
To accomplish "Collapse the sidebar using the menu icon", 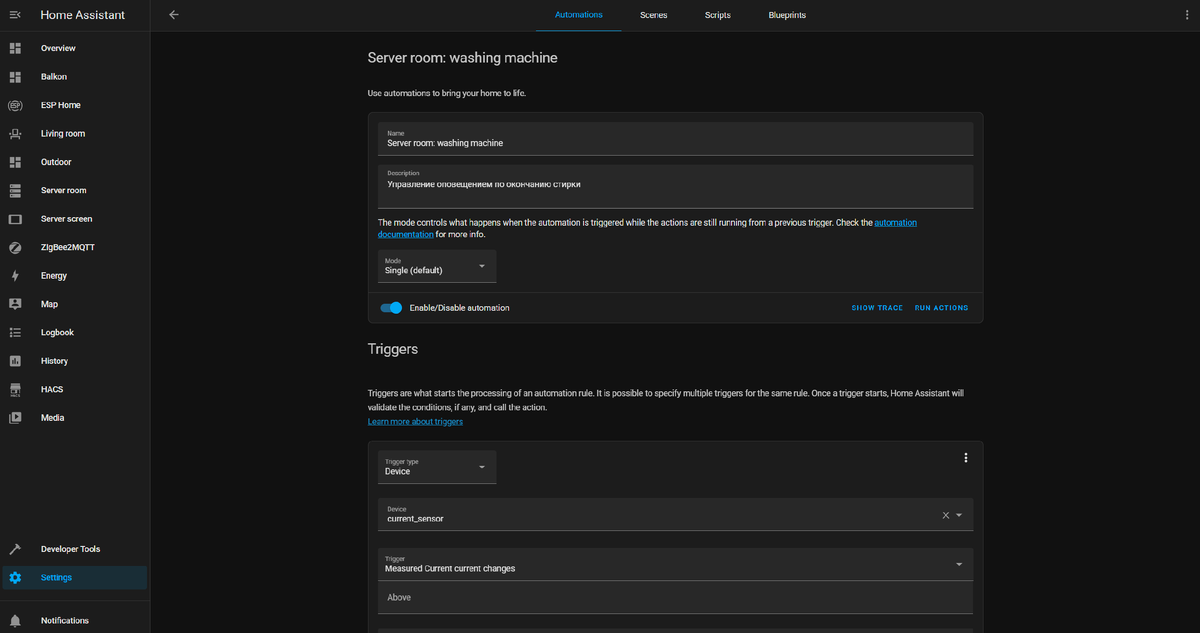I will pyautogui.click(x=15, y=15).
